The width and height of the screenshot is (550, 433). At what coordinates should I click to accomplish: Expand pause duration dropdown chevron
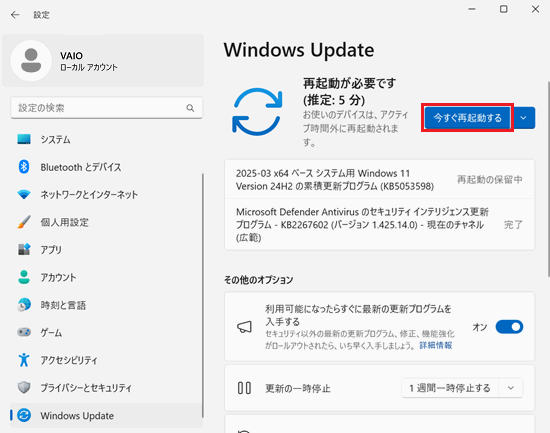[511, 388]
